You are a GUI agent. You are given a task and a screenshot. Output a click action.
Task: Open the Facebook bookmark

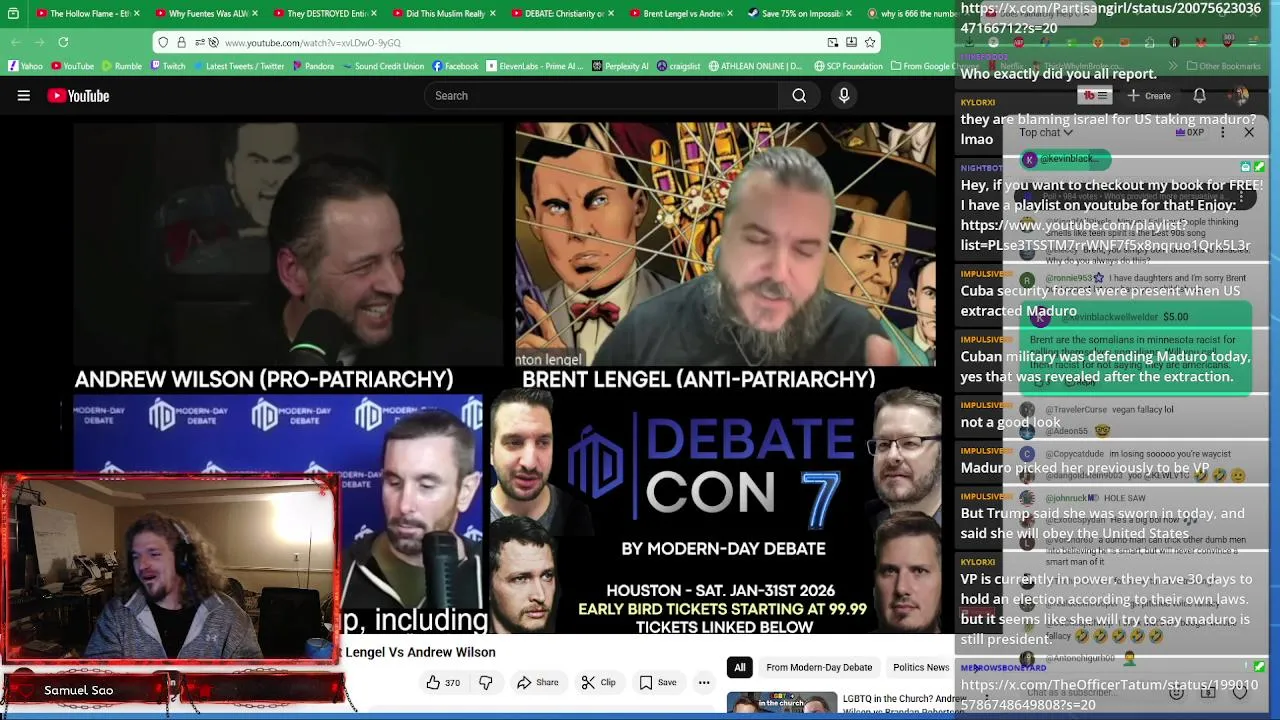click(455, 66)
